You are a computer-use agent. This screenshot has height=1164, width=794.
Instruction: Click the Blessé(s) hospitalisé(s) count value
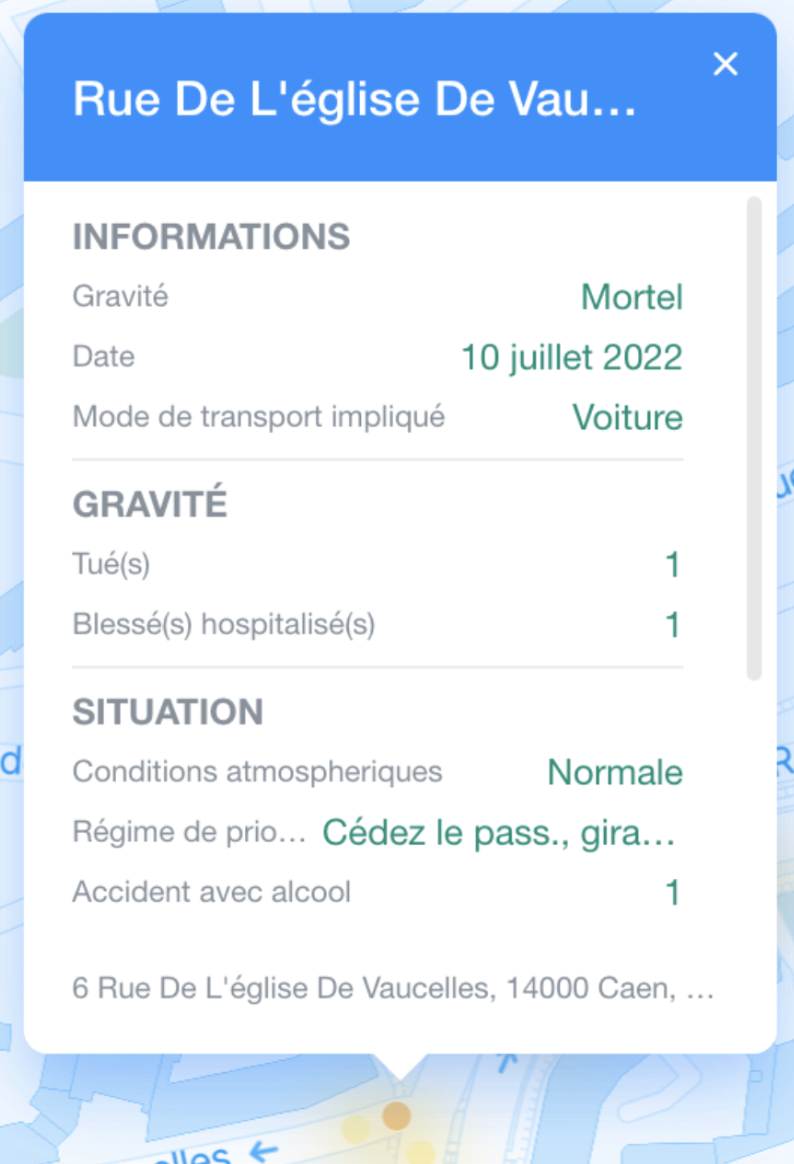pyautogui.click(x=673, y=625)
